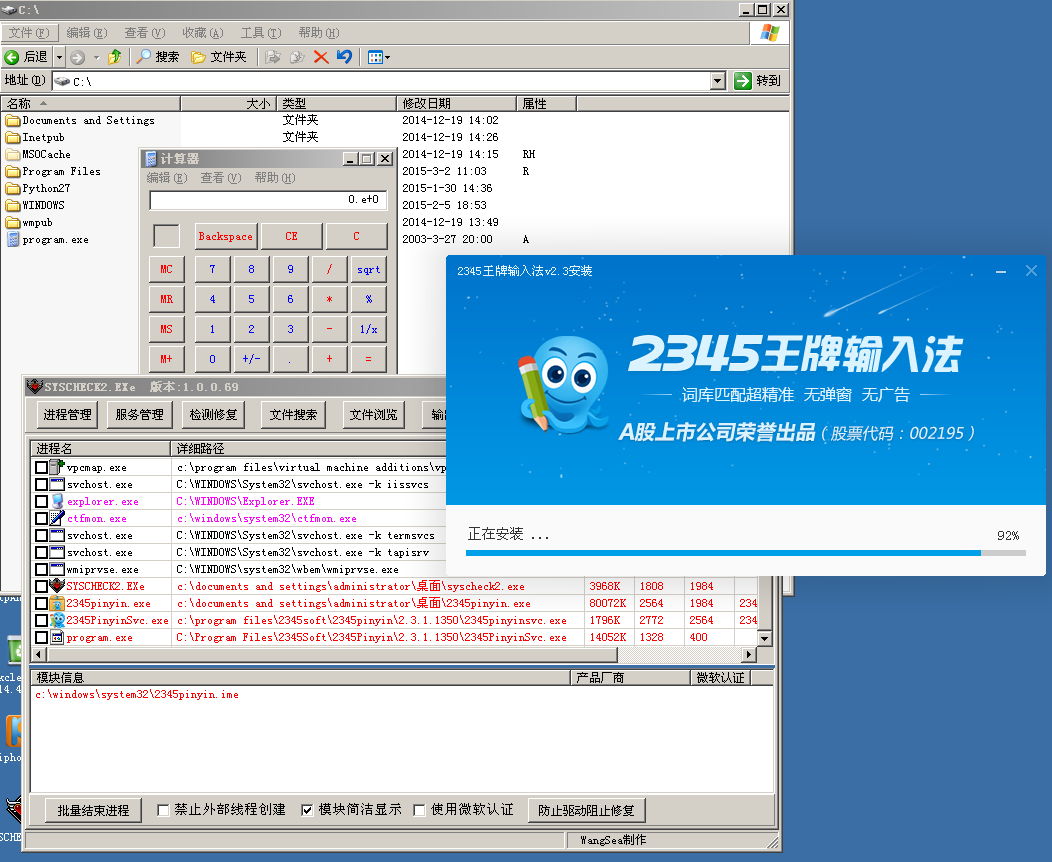The image size is (1052, 862).
Task: Toggle the Folders (文件夹) pane in Explorer
Action: (x=219, y=57)
